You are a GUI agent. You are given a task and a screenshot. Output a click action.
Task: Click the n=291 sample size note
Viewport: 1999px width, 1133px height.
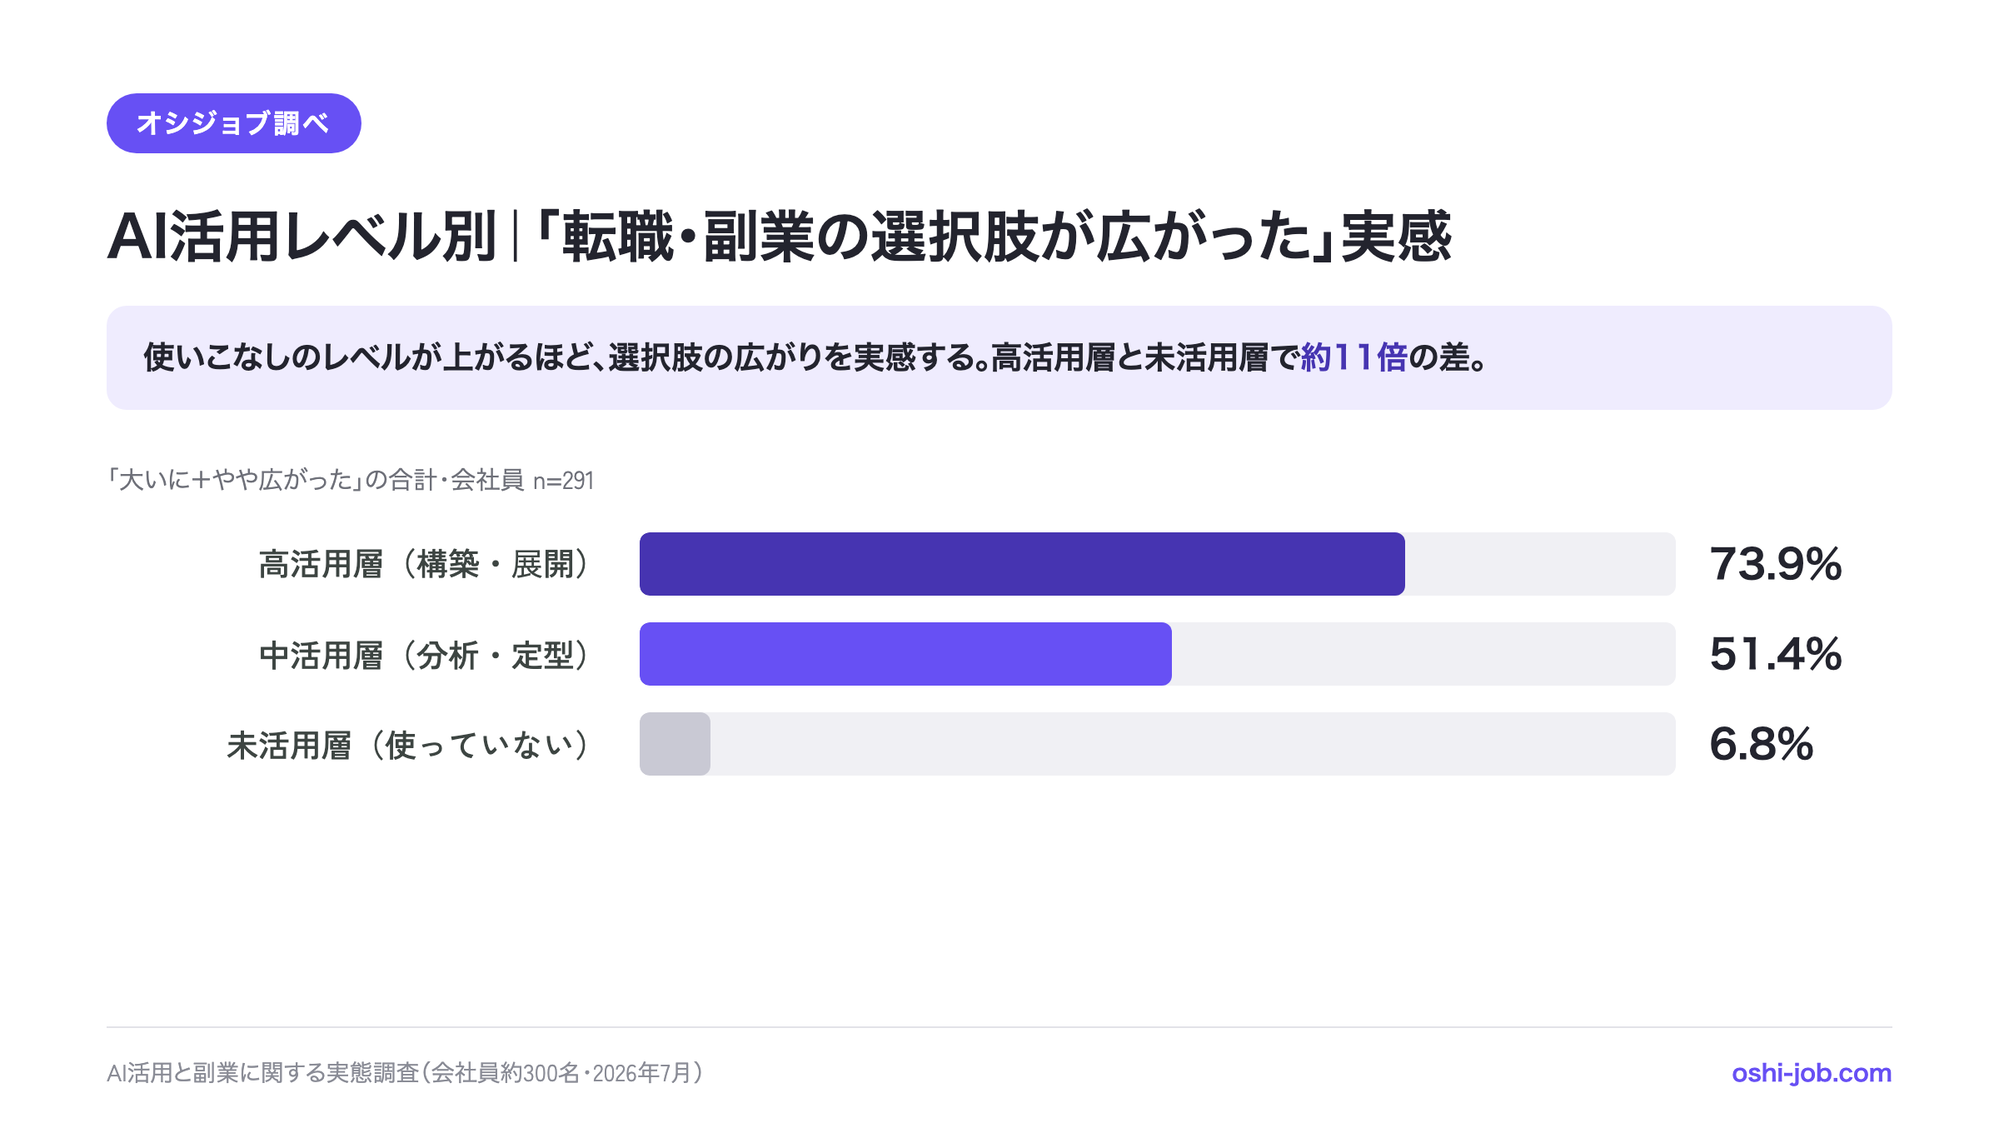[563, 481]
